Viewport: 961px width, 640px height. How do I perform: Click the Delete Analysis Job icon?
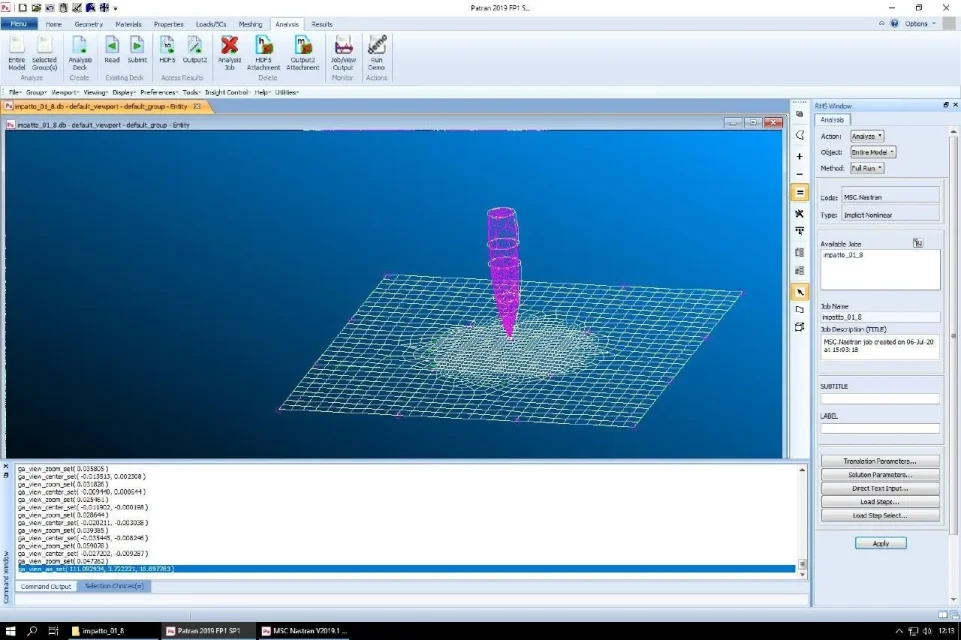coord(229,47)
